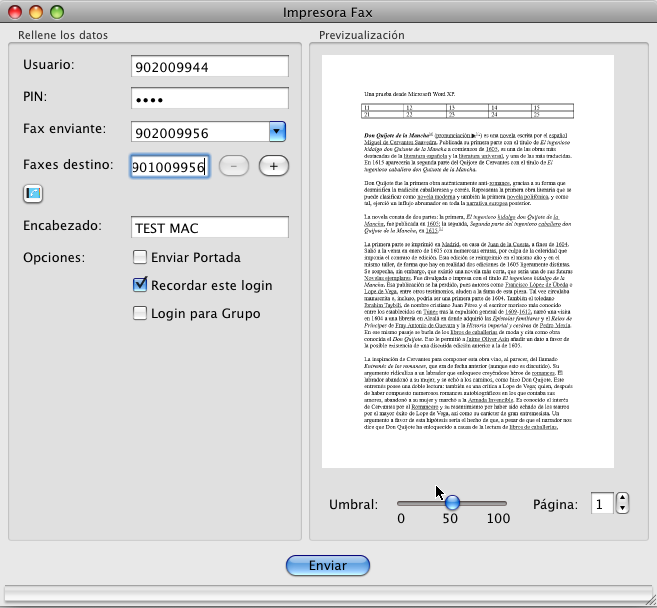The image size is (657, 608).
Task: Close the Impresora Fax window
Action: pyautogui.click(x=16, y=13)
